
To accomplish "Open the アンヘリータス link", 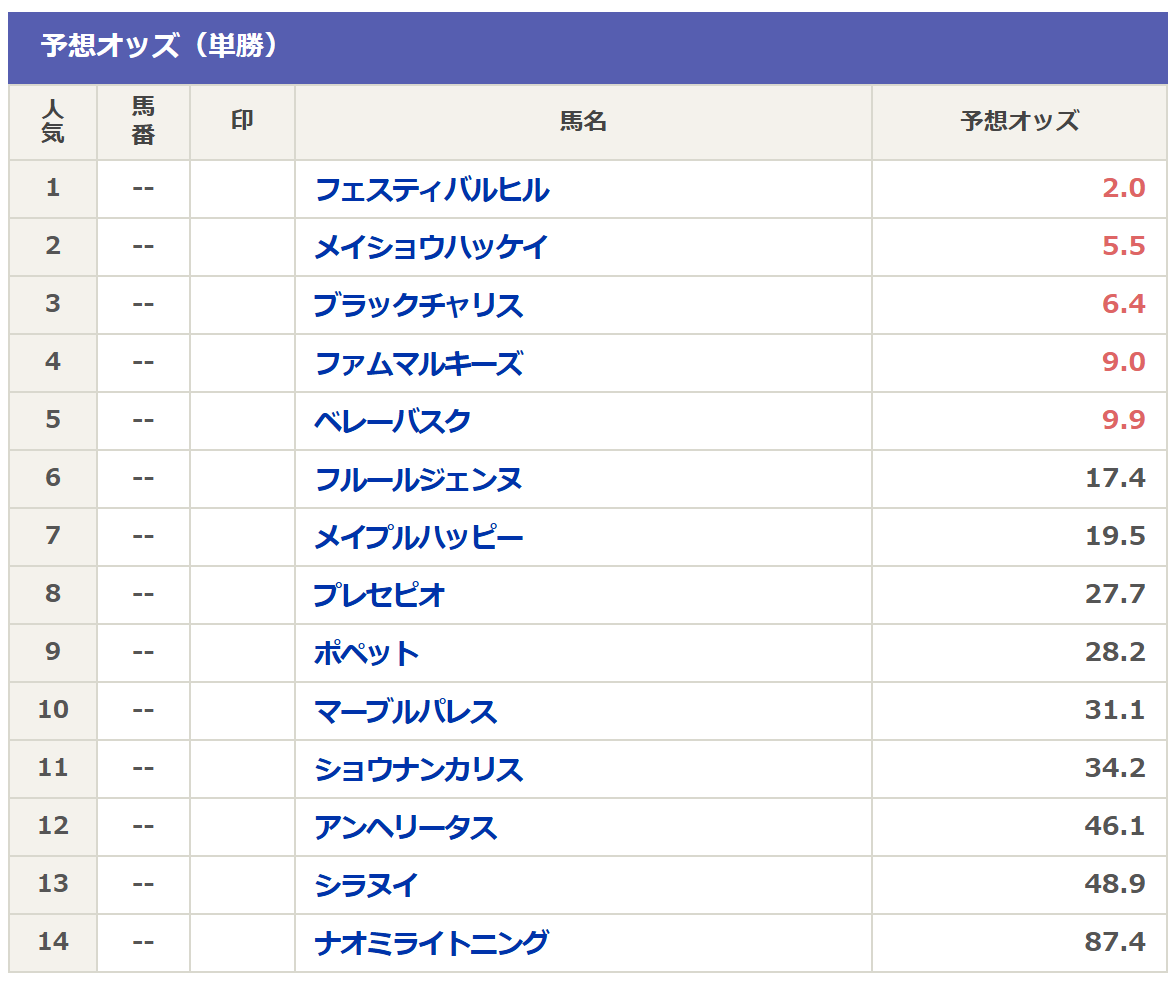I will (405, 827).
